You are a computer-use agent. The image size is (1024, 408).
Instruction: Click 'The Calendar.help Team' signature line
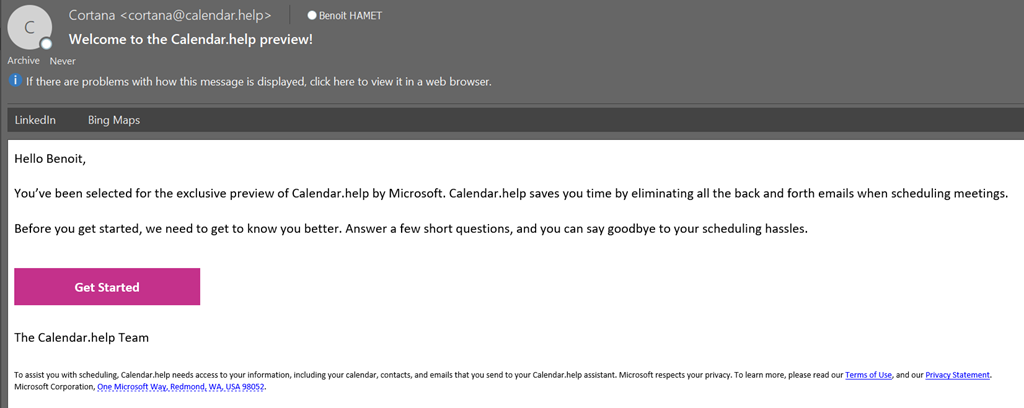click(x=81, y=338)
